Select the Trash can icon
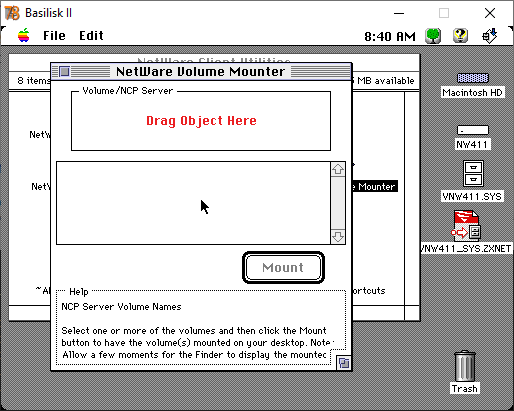This screenshot has height=411, width=514. click(x=465, y=366)
